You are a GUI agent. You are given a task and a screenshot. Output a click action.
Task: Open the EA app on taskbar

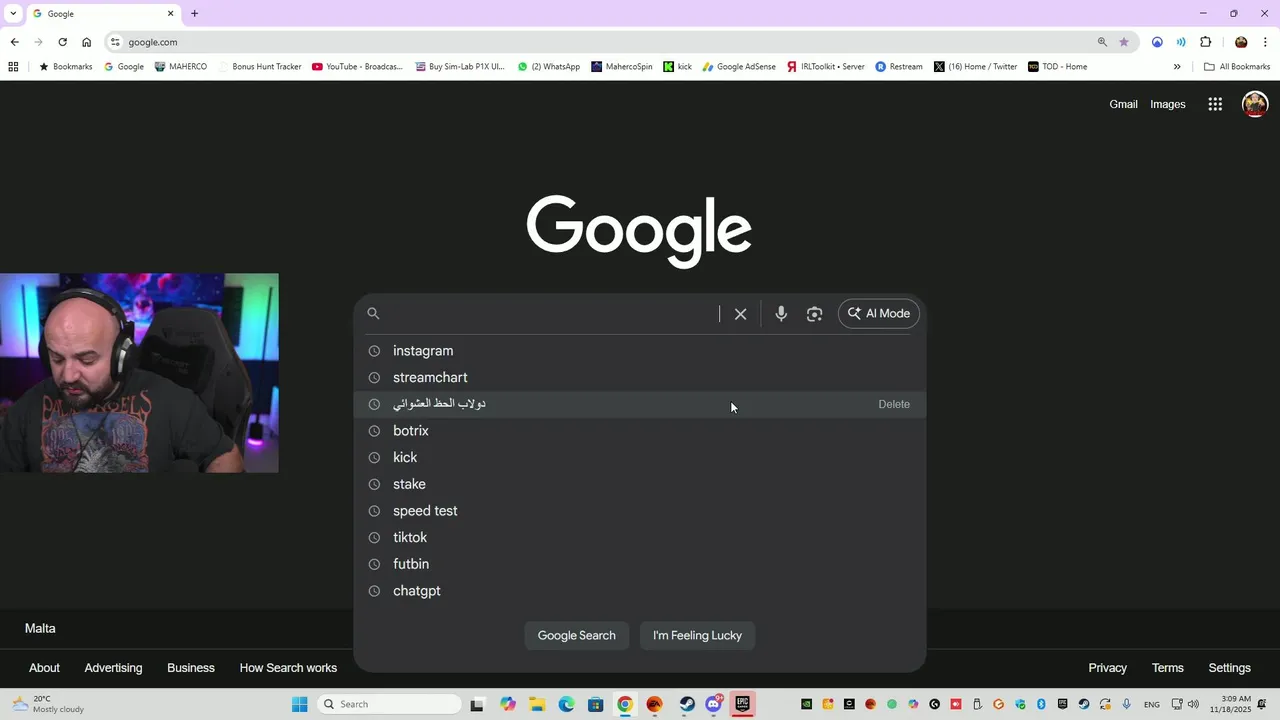[654, 704]
